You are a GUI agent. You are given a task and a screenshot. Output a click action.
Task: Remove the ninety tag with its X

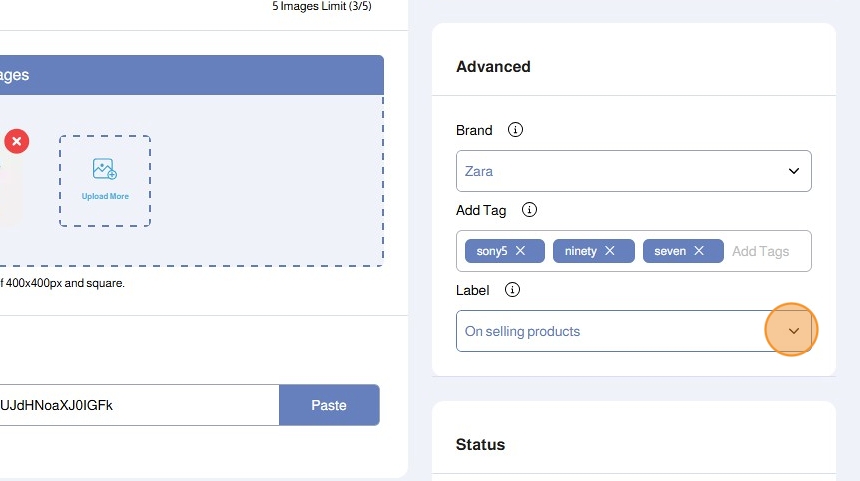tap(610, 251)
